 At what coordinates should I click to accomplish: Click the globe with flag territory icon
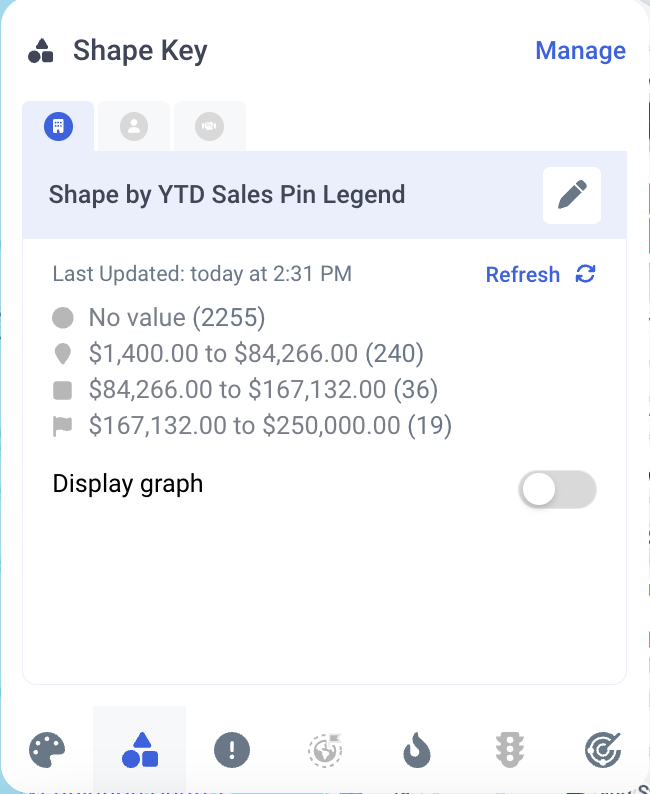coord(325,749)
